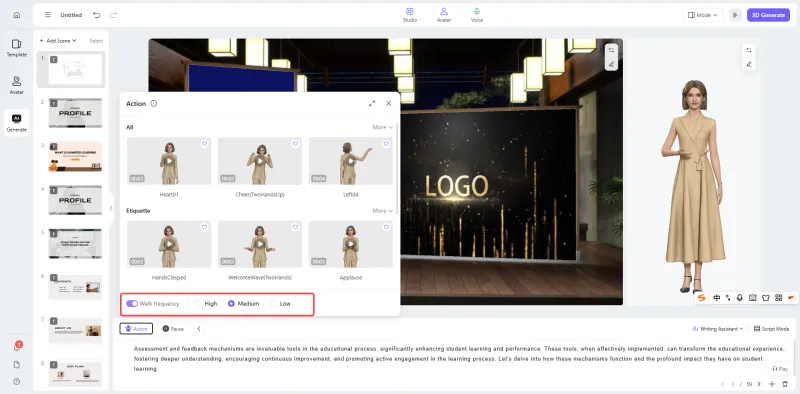Screen dimensions: 800x394
Task: Select the second PROFILE scene thumbnail
Action: [x=75, y=200]
